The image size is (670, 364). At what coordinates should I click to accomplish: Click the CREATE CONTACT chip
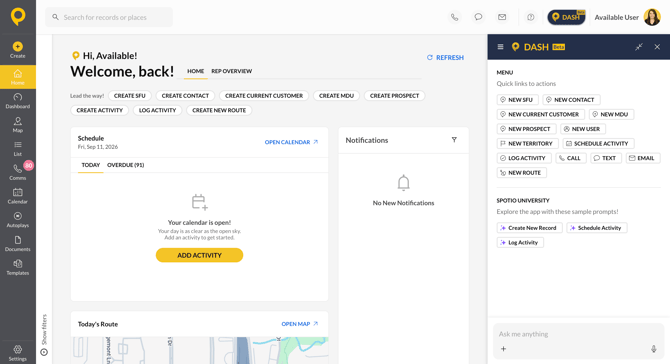point(185,96)
